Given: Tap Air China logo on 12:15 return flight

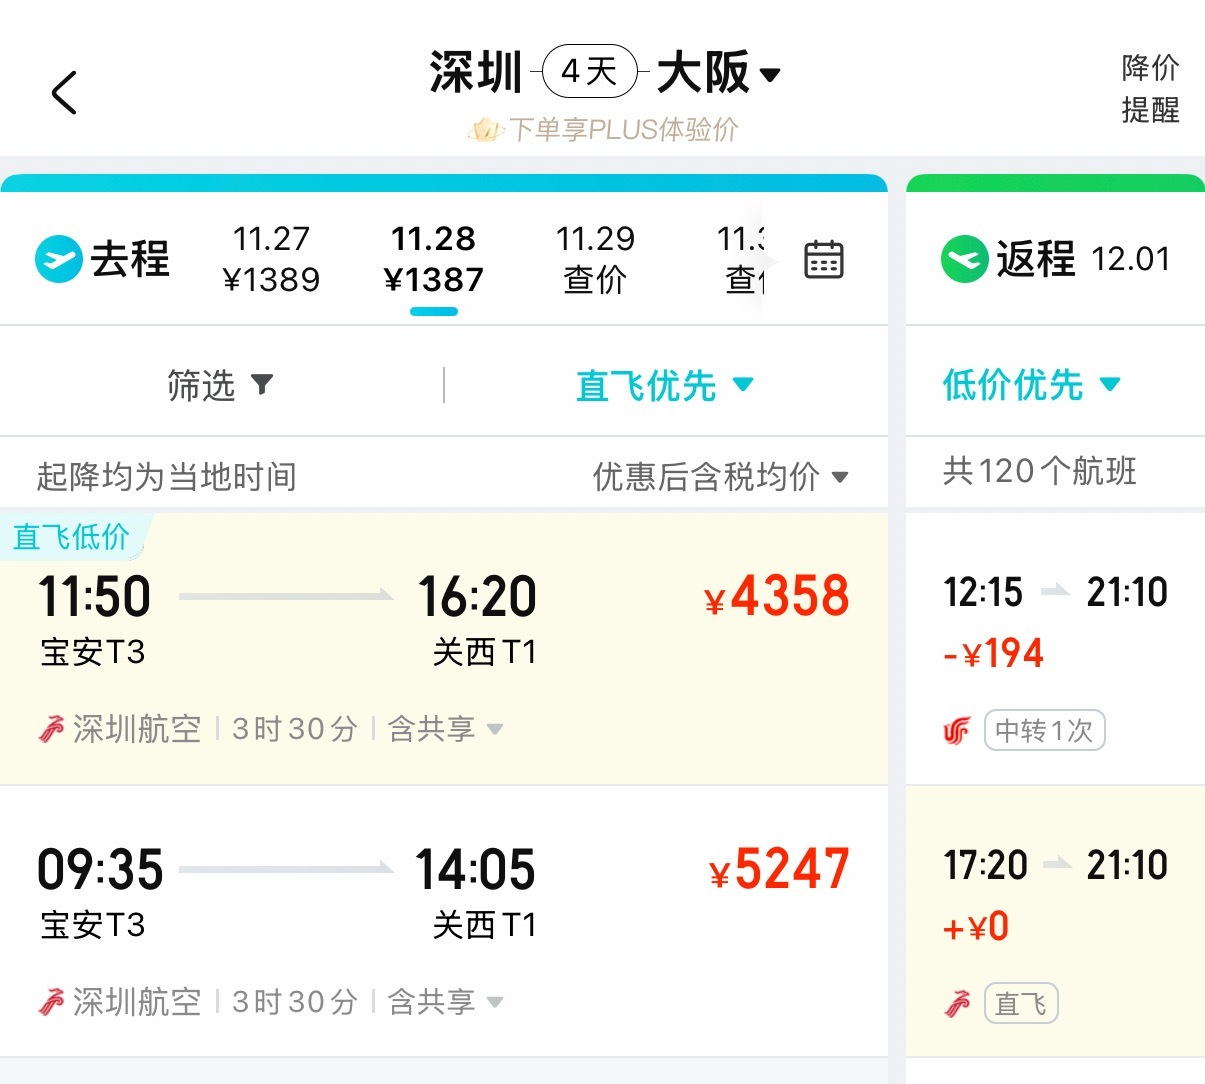Looking at the screenshot, I should tap(957, 731).
